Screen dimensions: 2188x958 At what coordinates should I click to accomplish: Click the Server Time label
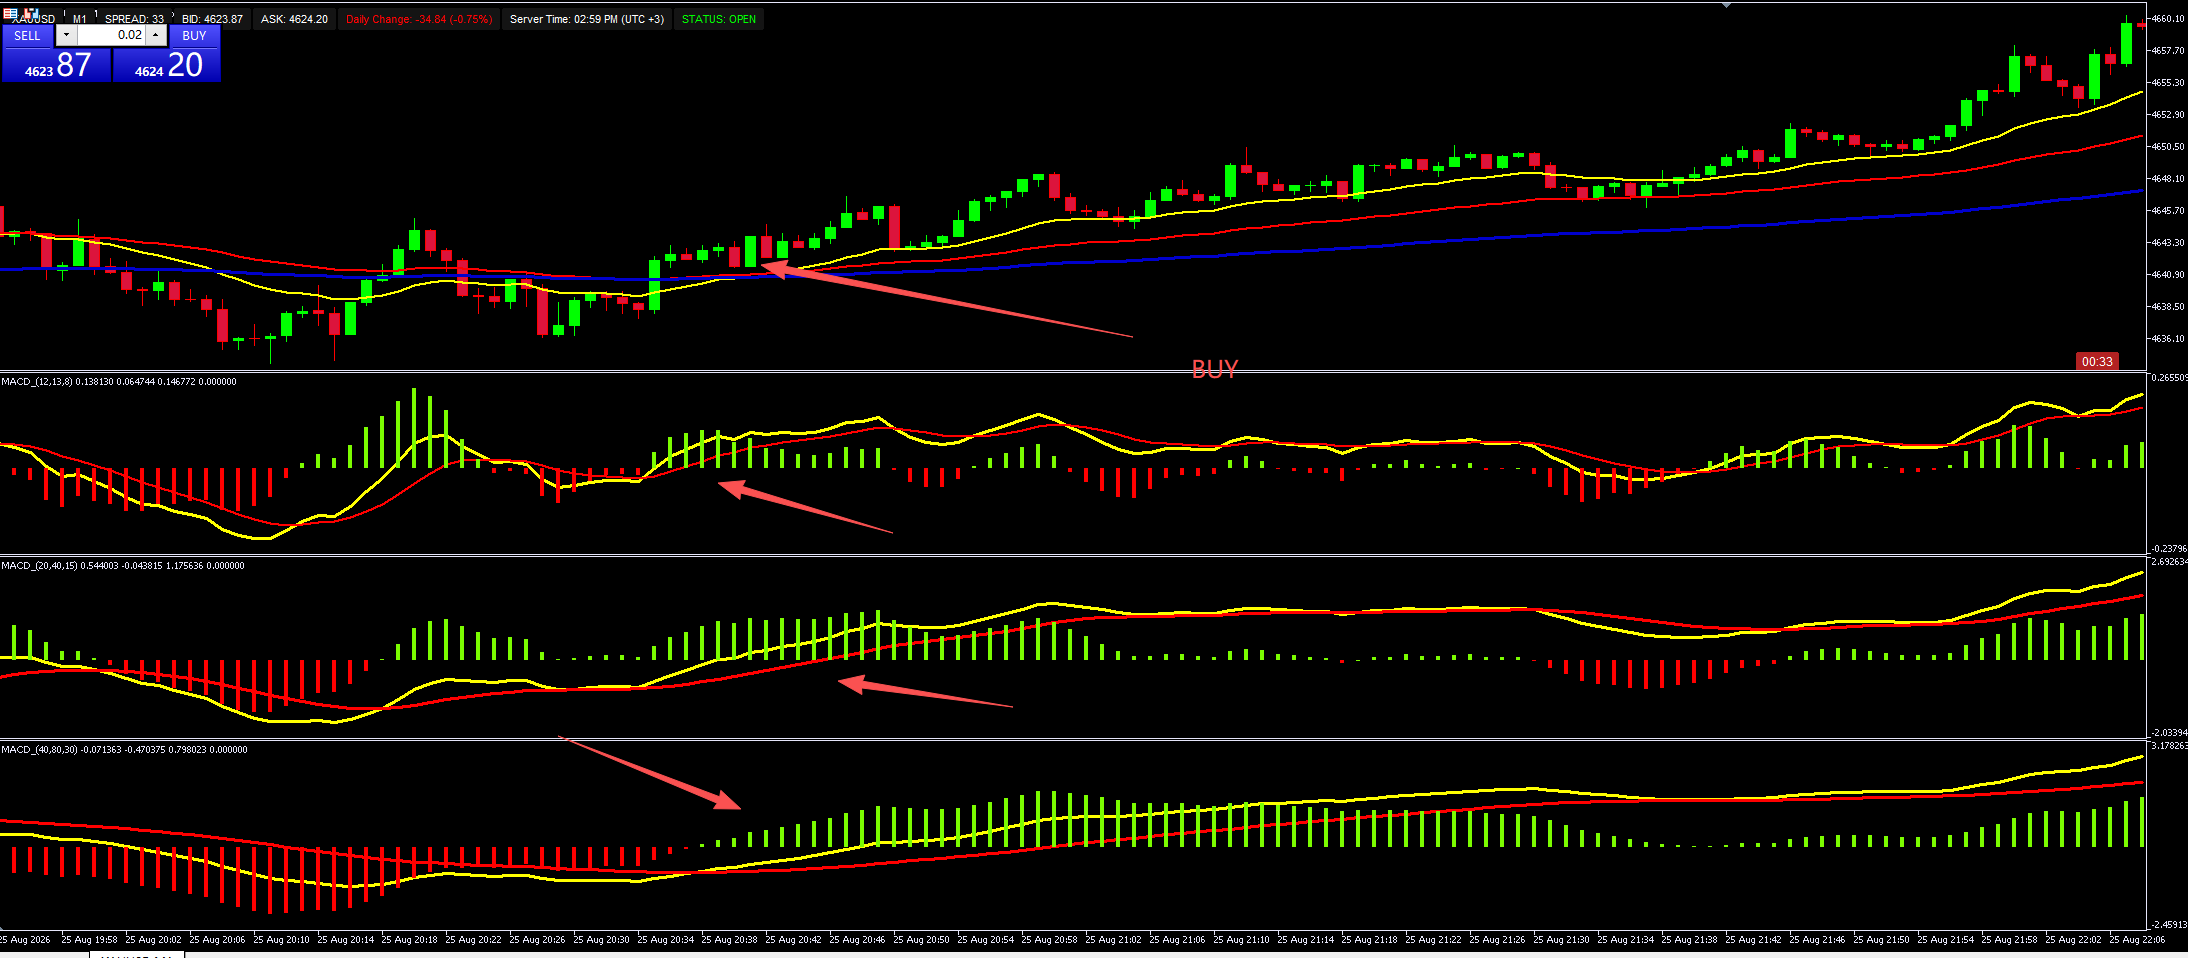587,19
